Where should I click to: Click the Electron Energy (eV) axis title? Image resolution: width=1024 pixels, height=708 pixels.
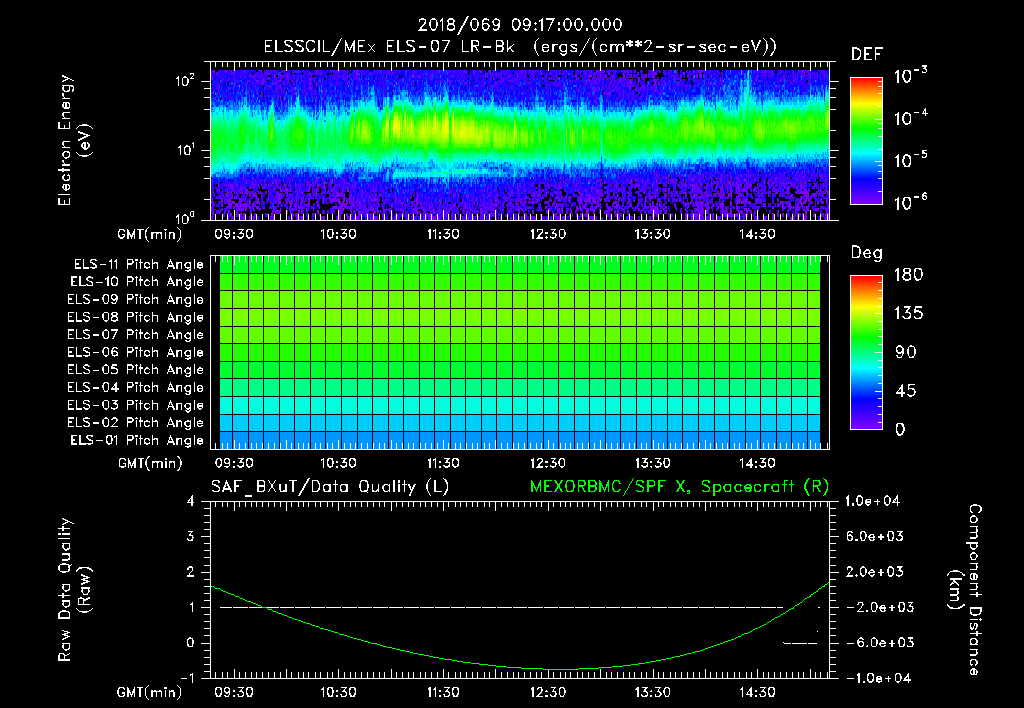[73, 140]
